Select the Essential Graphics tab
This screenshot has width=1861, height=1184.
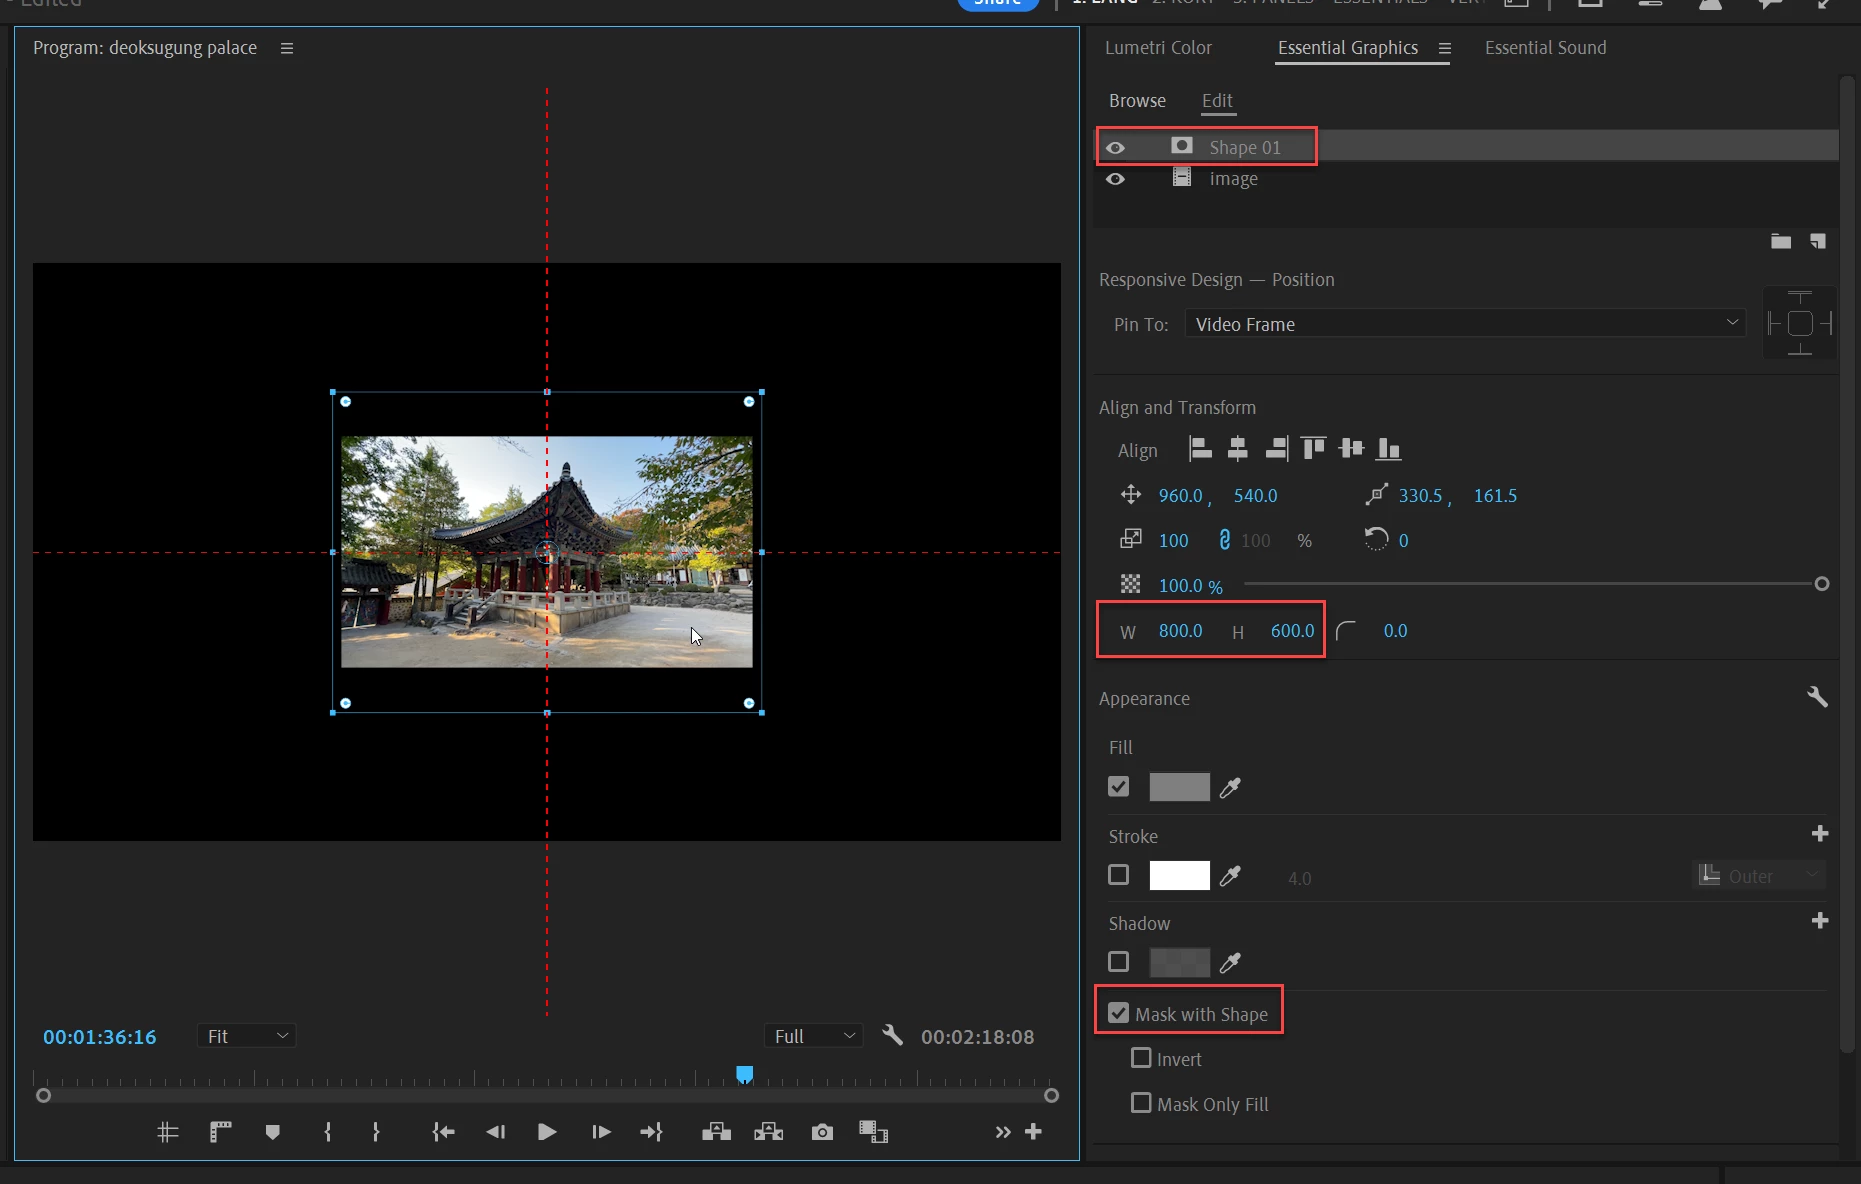pyautogui.click(x=1348, y=48)
